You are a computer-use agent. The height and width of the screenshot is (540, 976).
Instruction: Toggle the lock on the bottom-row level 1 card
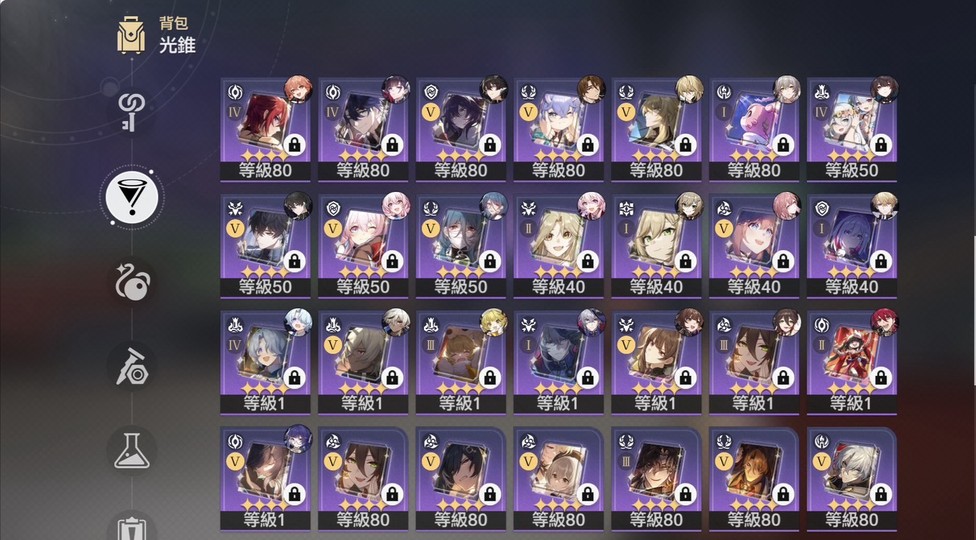[x=294, y=495]
